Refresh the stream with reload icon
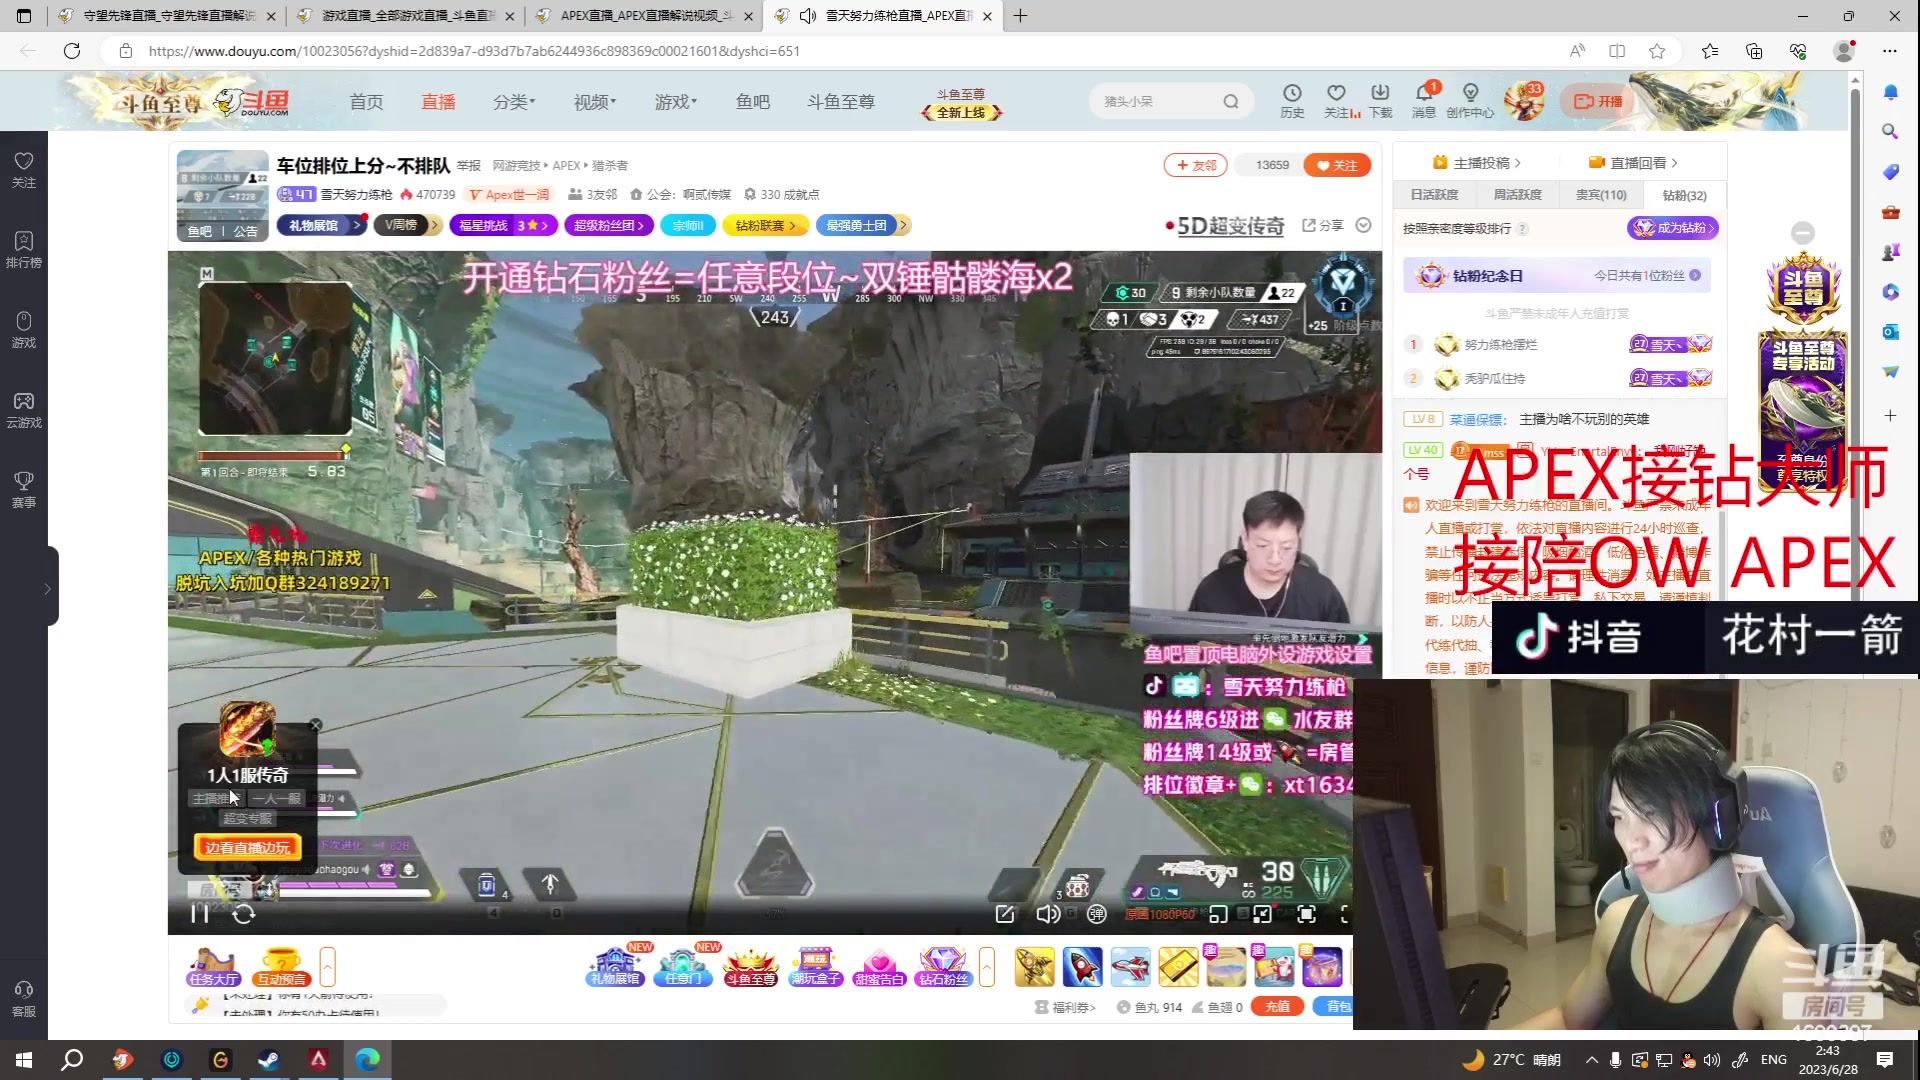The width and height of the screenshot is (1920, 1080). 244,913
